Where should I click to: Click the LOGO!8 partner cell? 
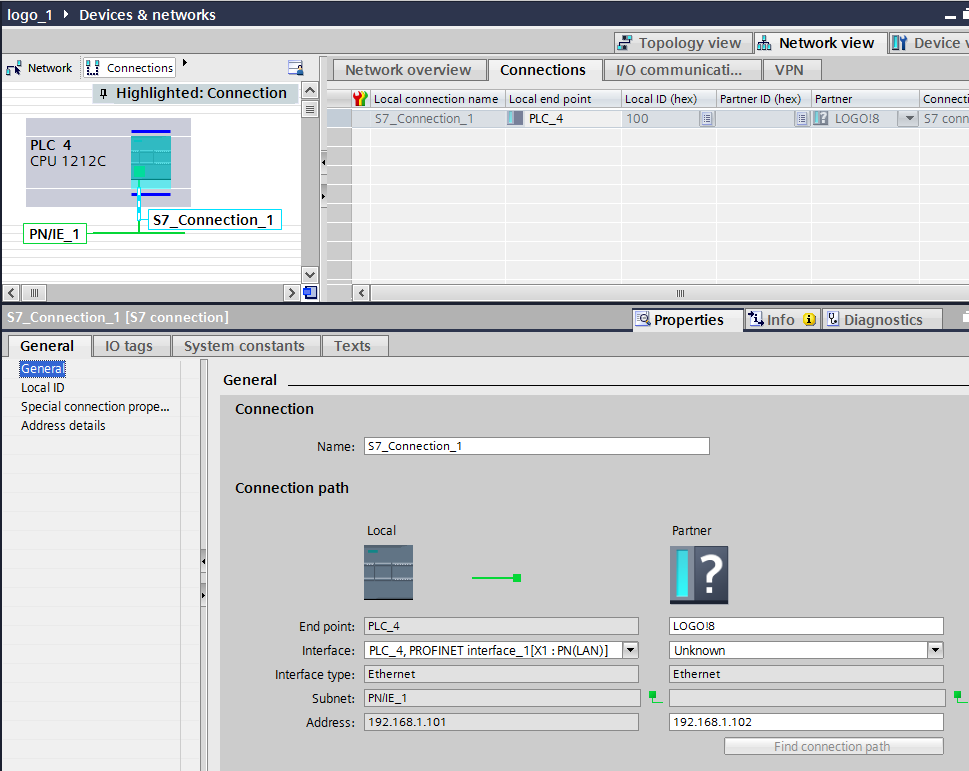tap(855, 119)
